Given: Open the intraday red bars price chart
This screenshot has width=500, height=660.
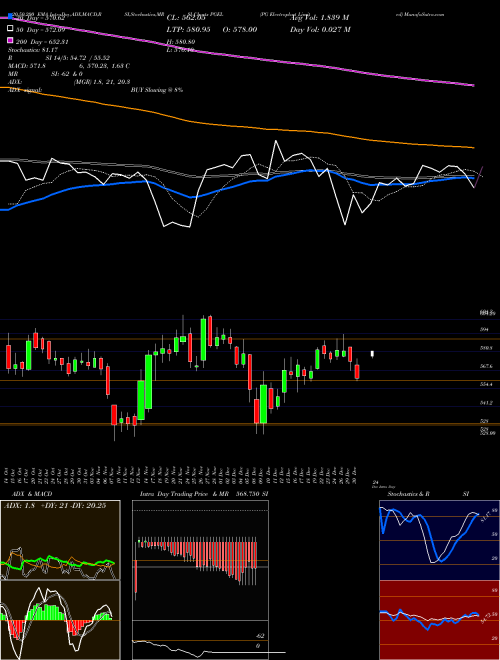Looking at the screenshot, I should click(x=200, y=560).
